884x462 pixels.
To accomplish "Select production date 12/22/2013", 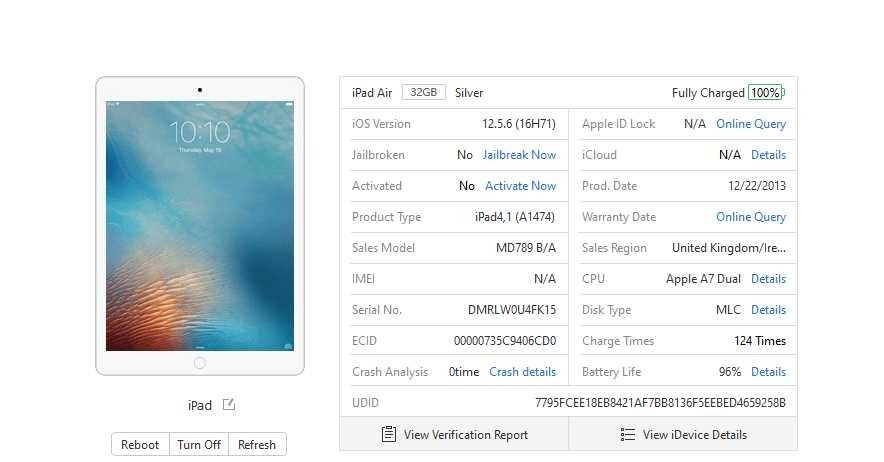I will [757, 186].
